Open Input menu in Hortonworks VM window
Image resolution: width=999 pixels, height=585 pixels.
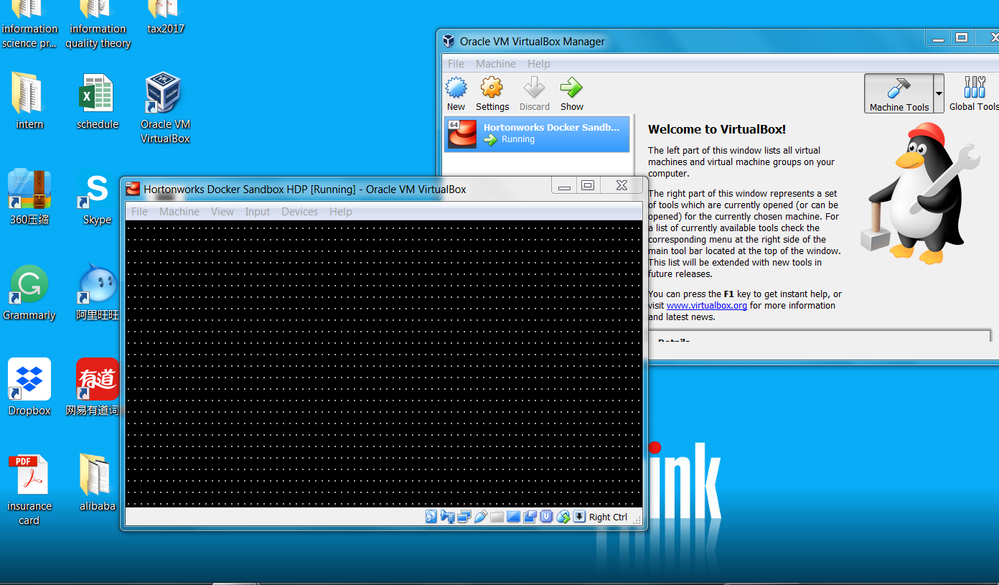pos(257,212)
